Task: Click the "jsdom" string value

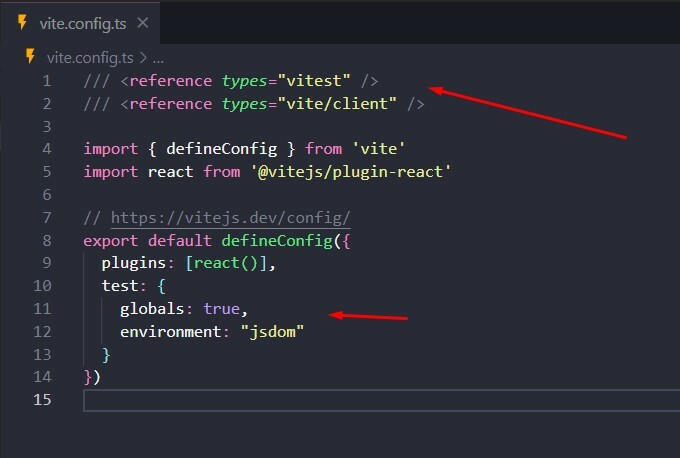Action: point(272,332)
